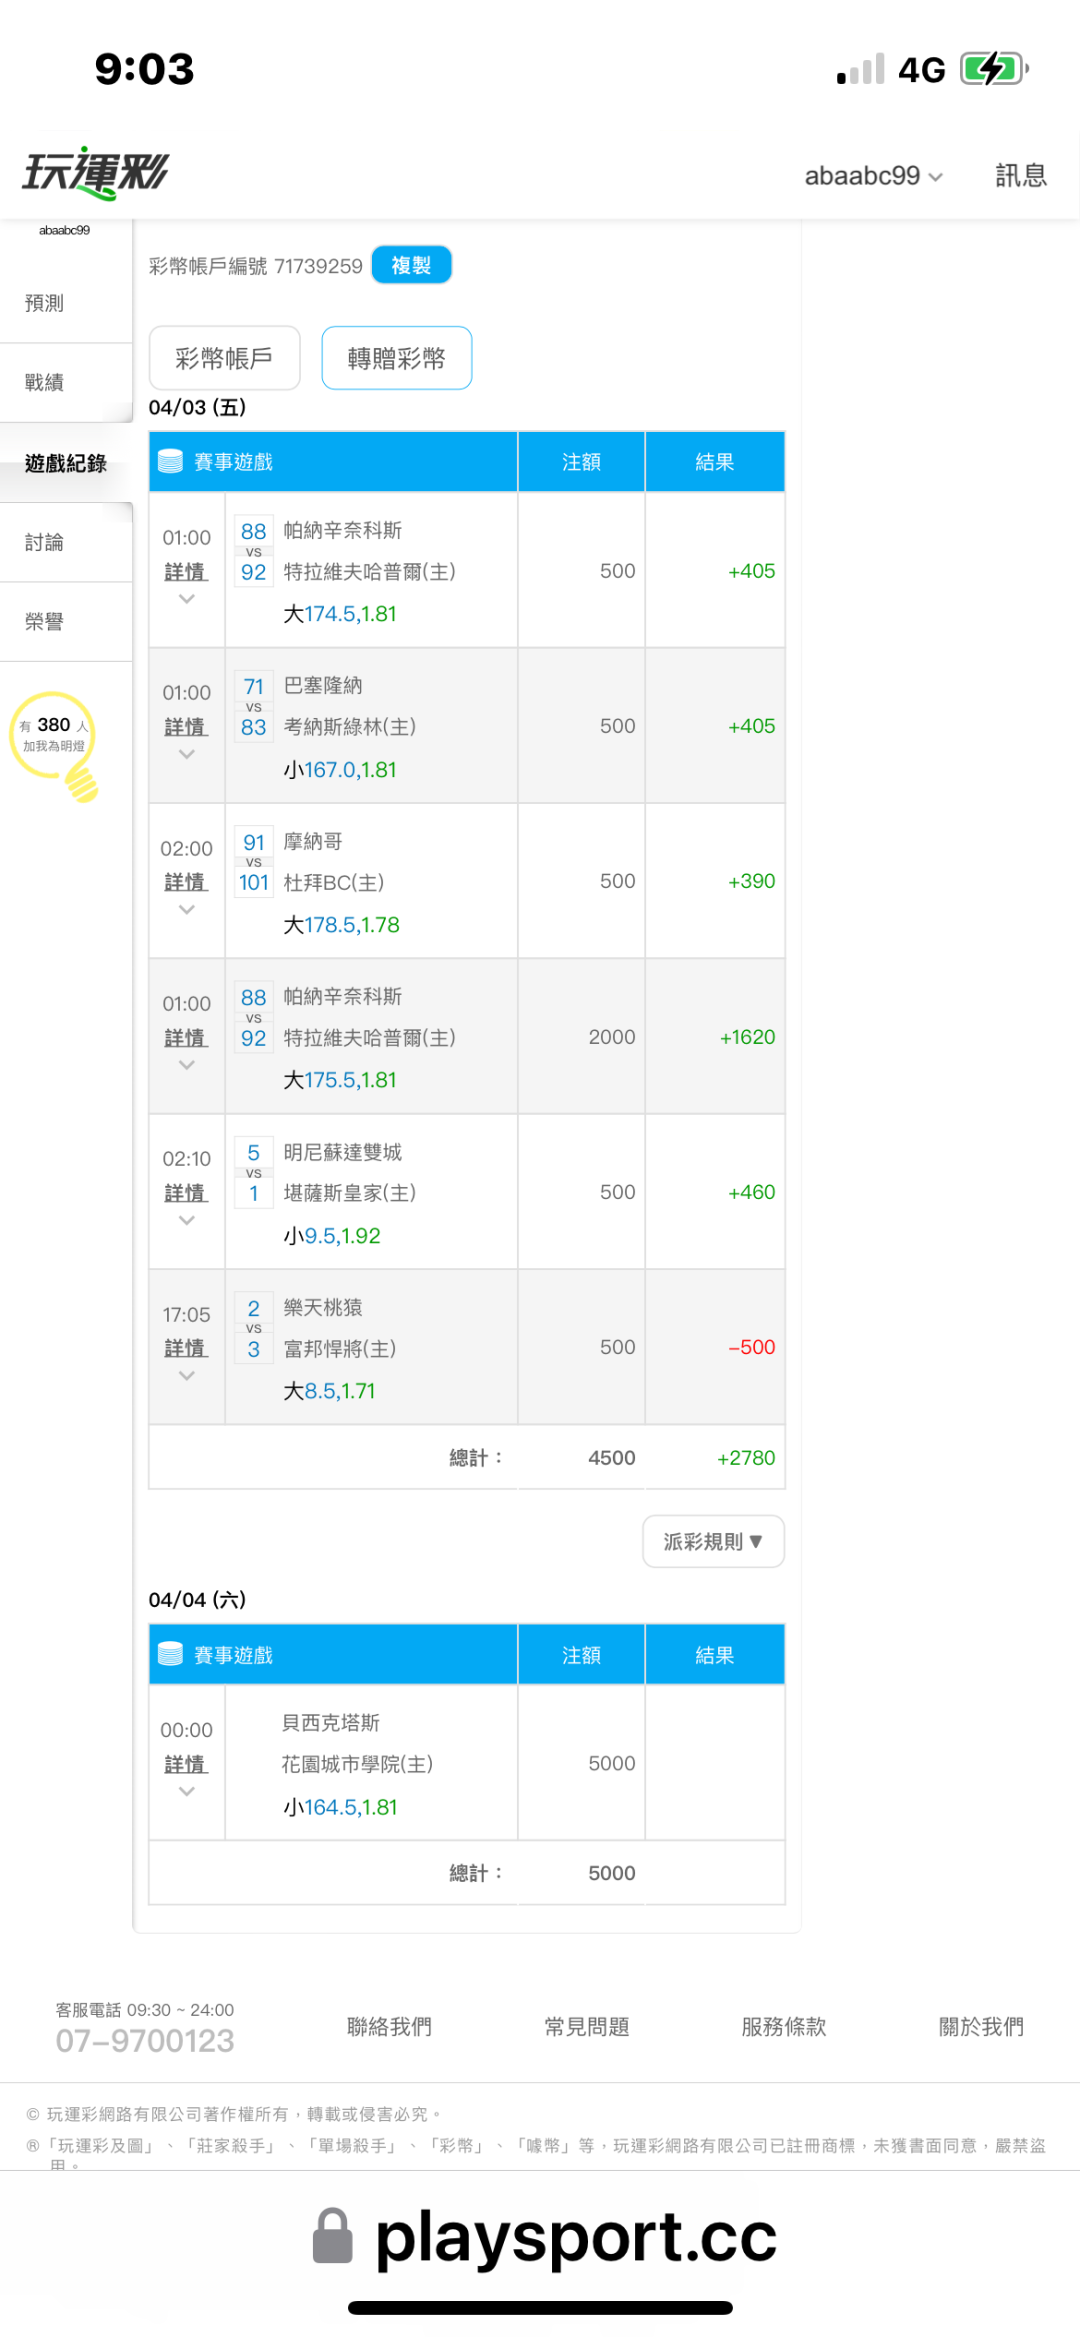
Task: Open the 預測 sidebar menu item
Action: [x=45, y=303]
